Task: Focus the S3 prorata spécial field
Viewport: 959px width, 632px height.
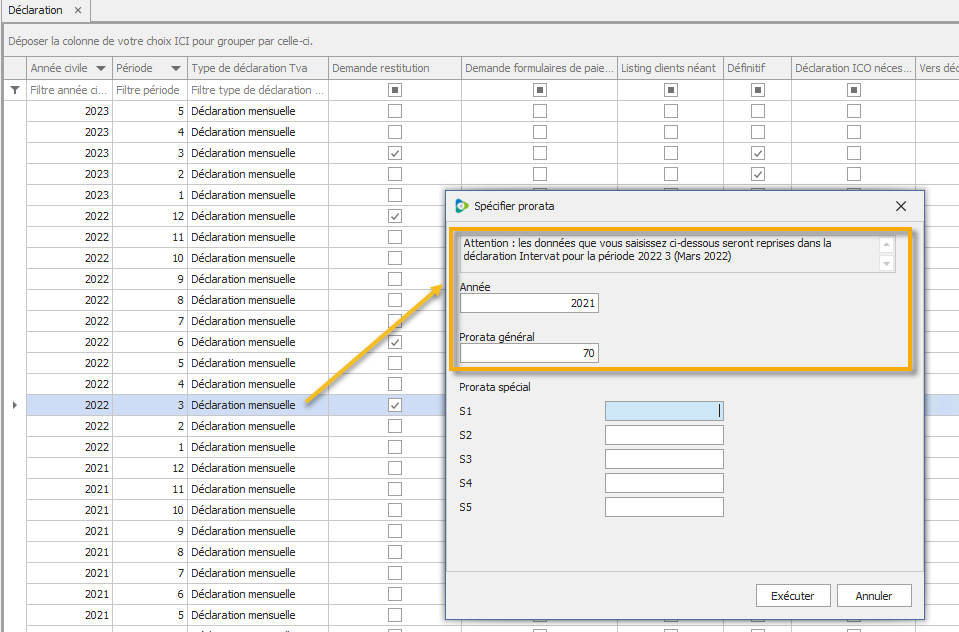Action: pos(664,459)
